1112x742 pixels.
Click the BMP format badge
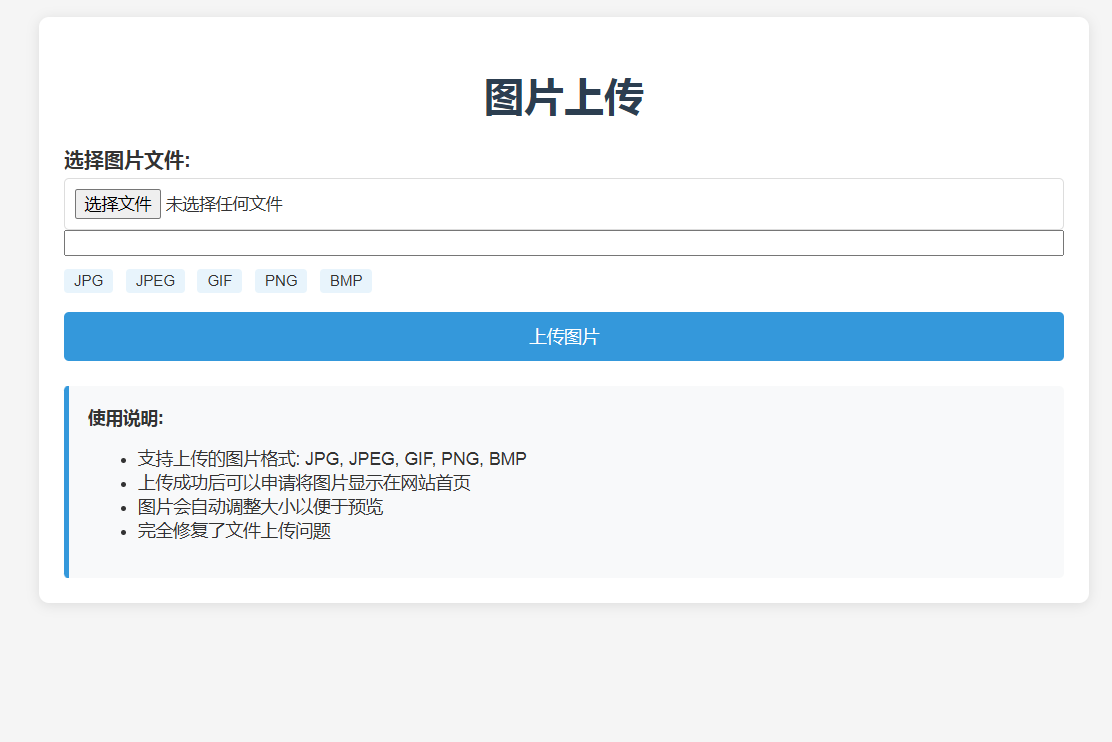(x=345, y=280)
